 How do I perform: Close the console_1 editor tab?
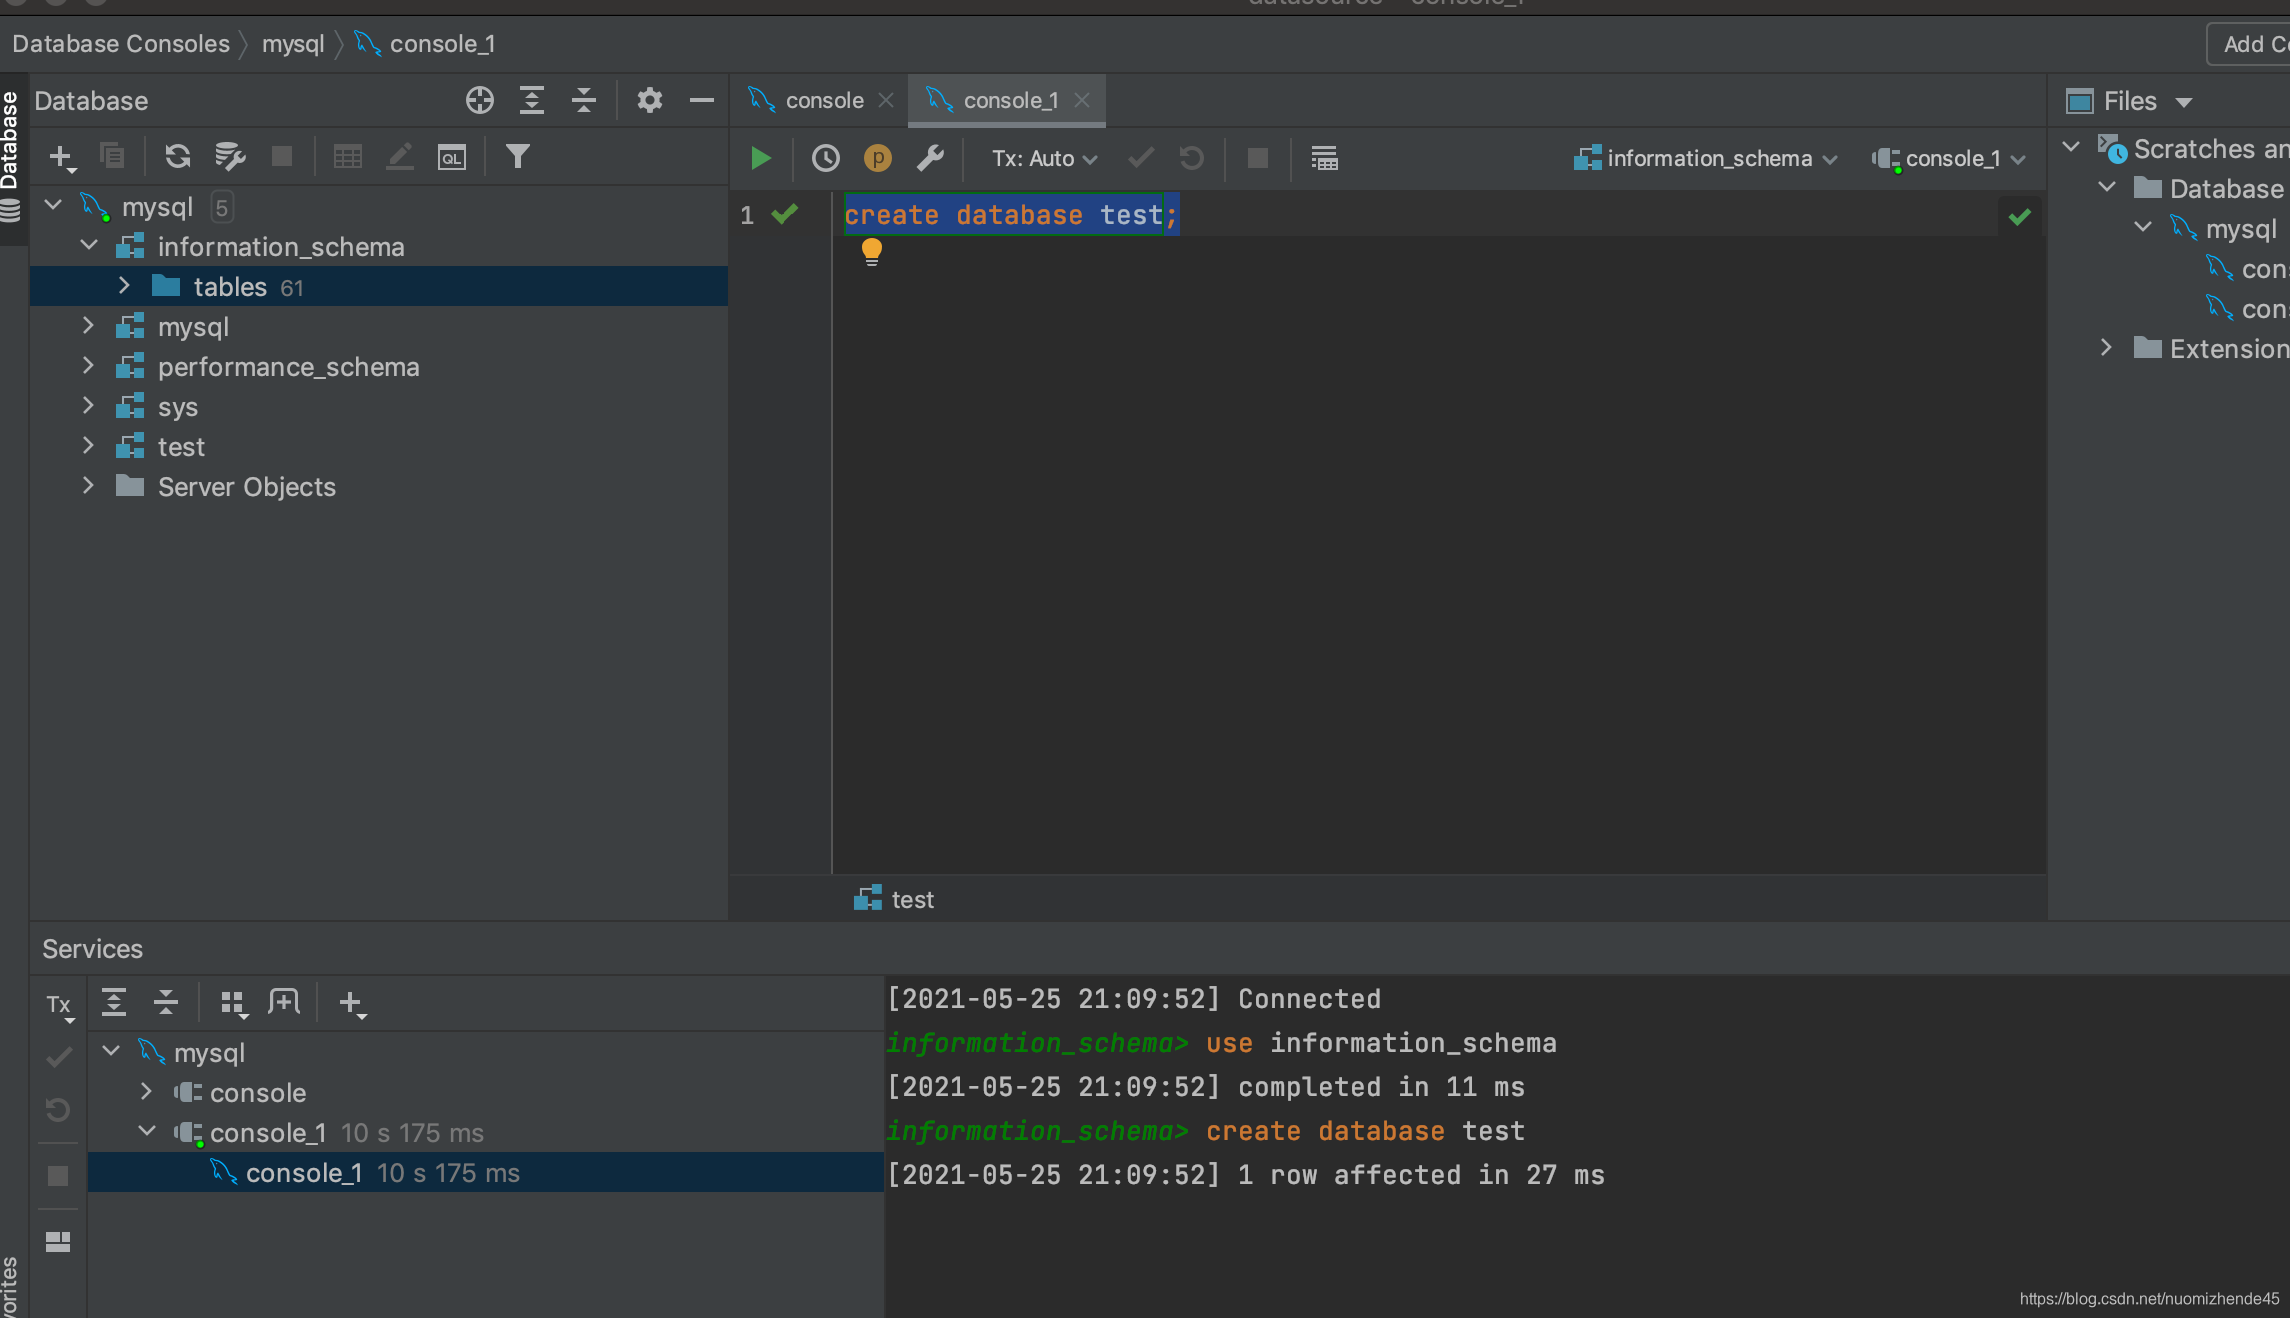[1082, 100]
